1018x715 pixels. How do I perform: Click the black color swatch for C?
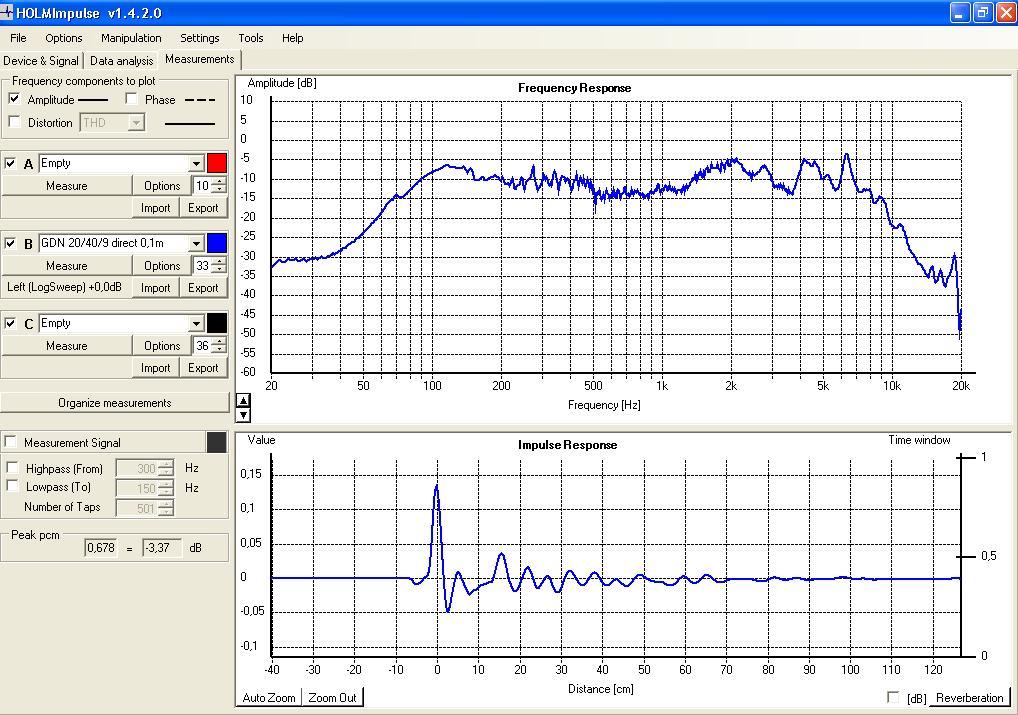tap(217, 323)
